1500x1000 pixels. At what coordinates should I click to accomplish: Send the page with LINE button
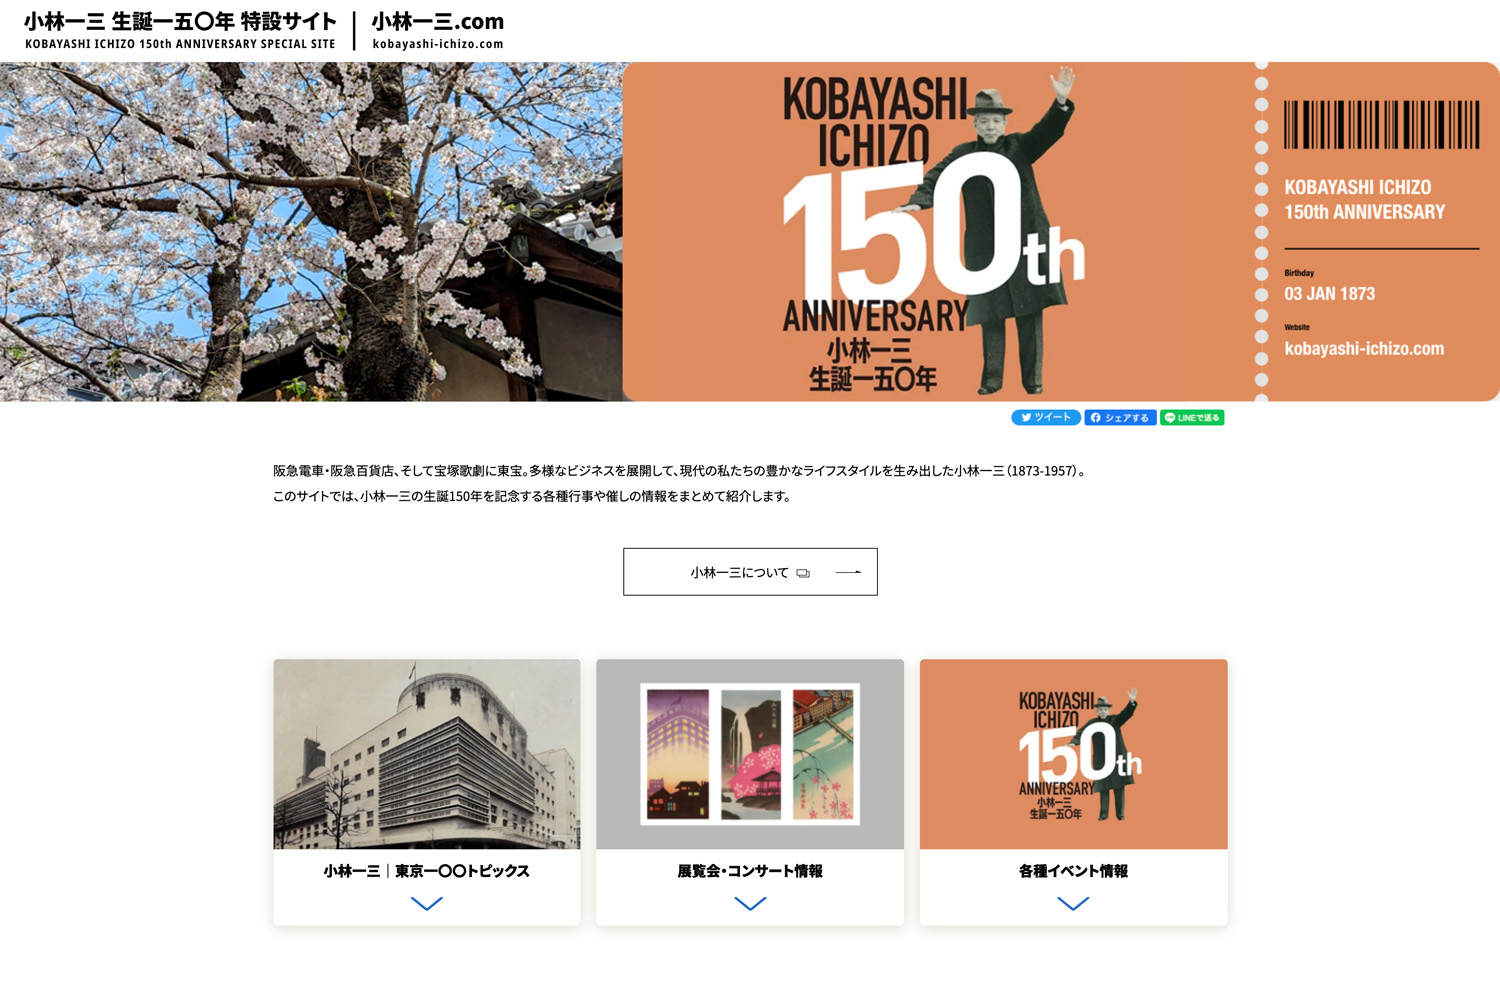(1192, 418)
